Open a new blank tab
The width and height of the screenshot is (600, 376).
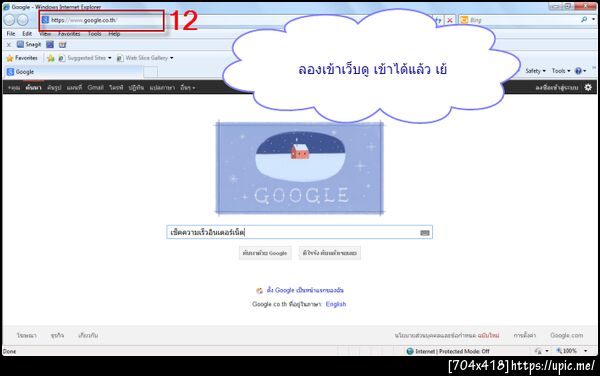(x=150, y=72)
